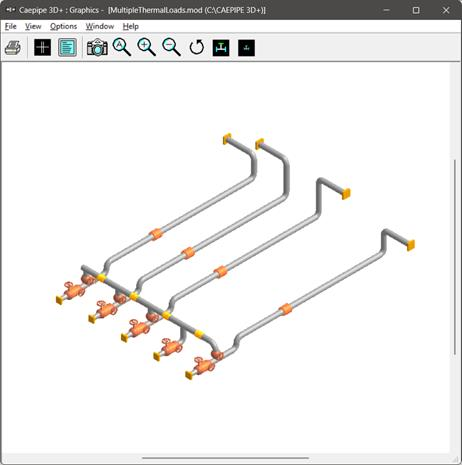Click the printer icon in toolbar
Image resolution: width=462 pixels, height=465 pixels.
[13, 47]
